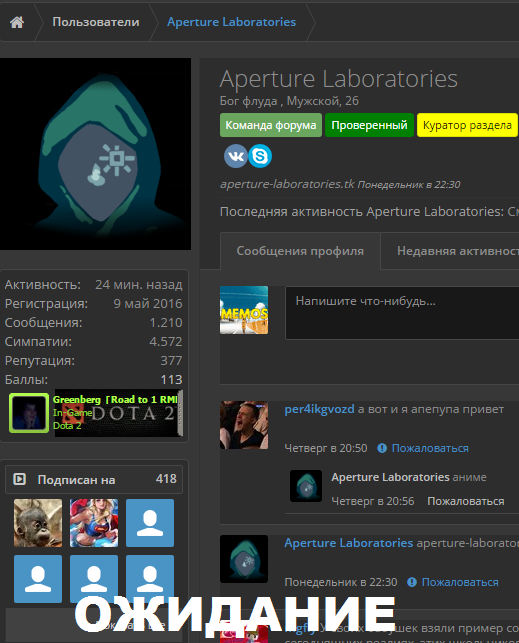Switch to Недавняя активность tab
Image resolution: width=519 pixels, height=643 pixels.
click(450, 251)
